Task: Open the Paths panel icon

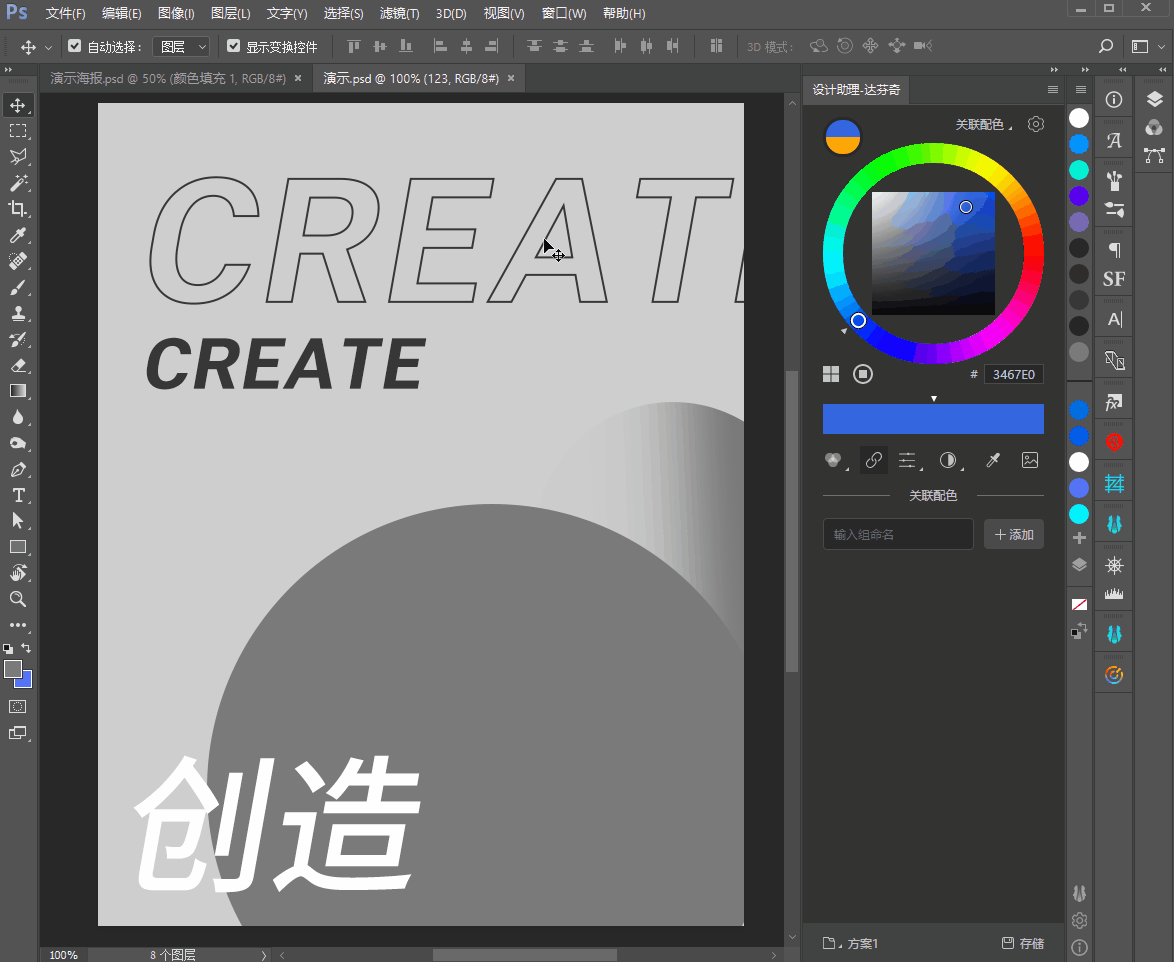Action: click(x=1154, y=156)
